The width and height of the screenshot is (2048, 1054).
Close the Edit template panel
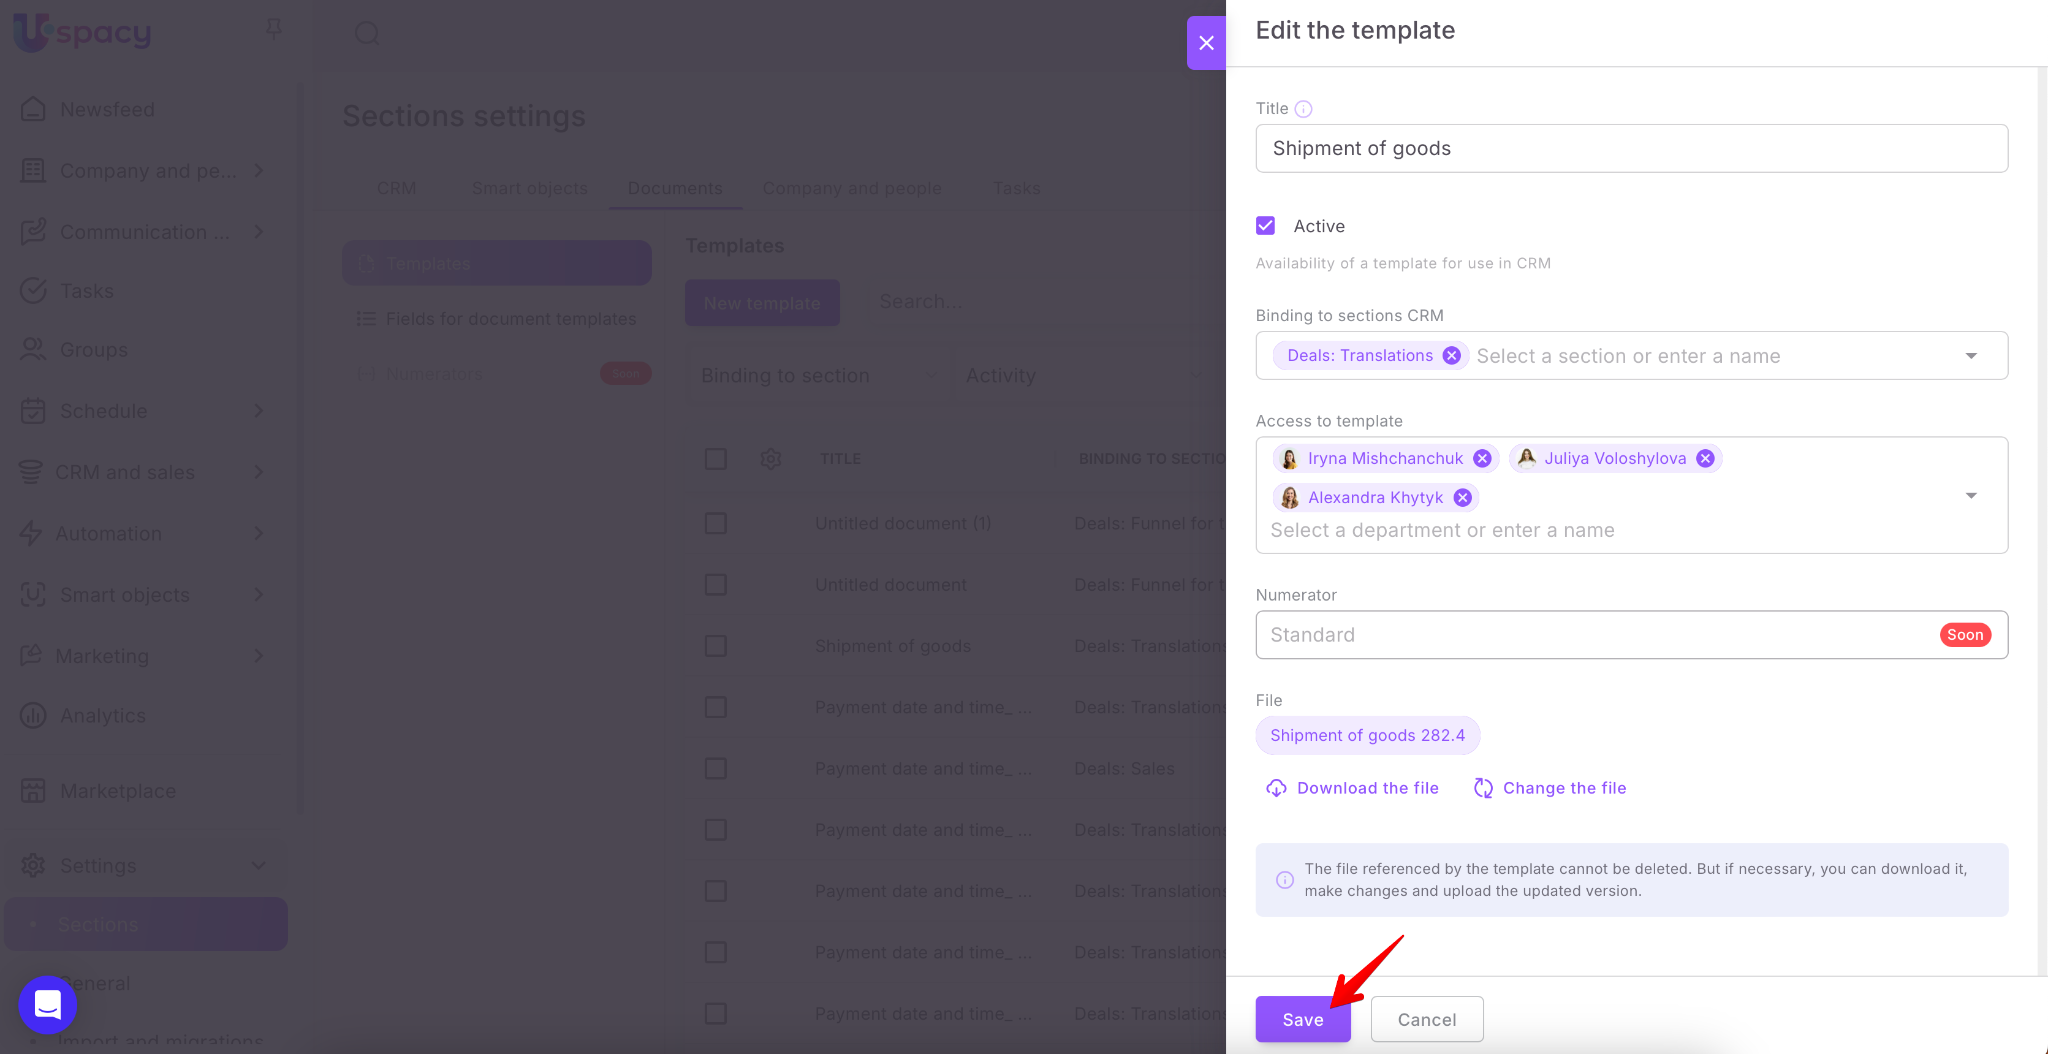pos(1206,43)
